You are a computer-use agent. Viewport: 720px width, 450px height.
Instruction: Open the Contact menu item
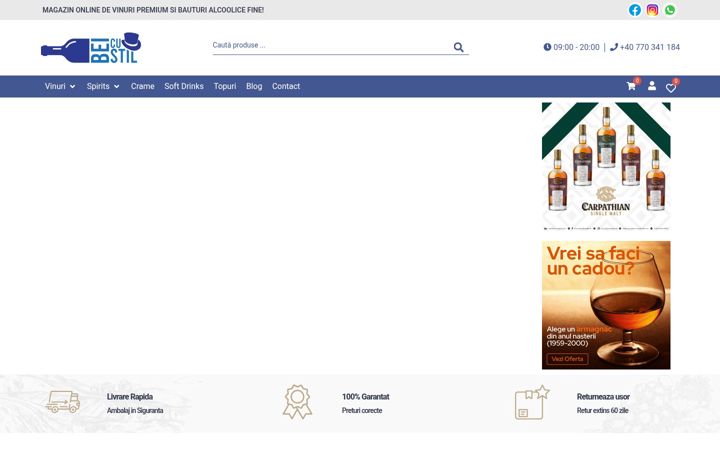click(x=286, y=86)
